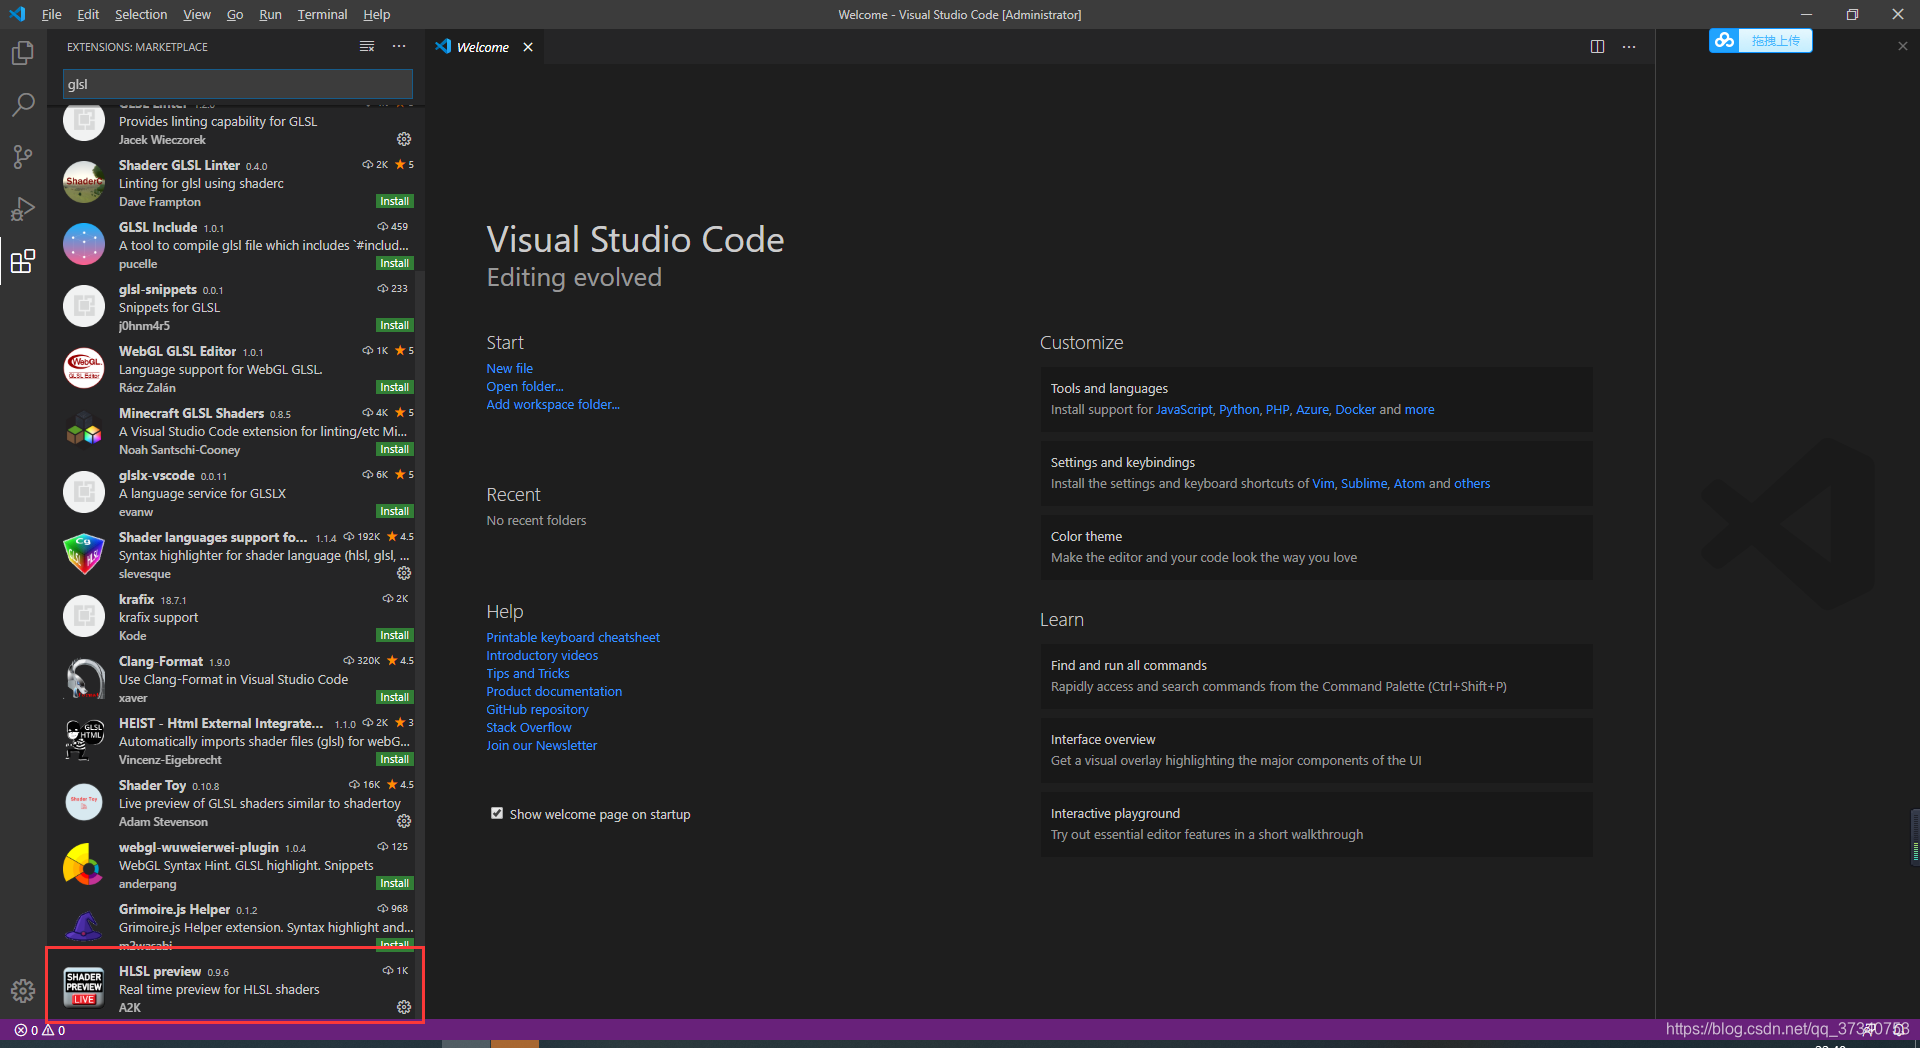Viewport: 1920px width, 1048px height.
Task: Open the Edit menu
Action: (88, 14)
